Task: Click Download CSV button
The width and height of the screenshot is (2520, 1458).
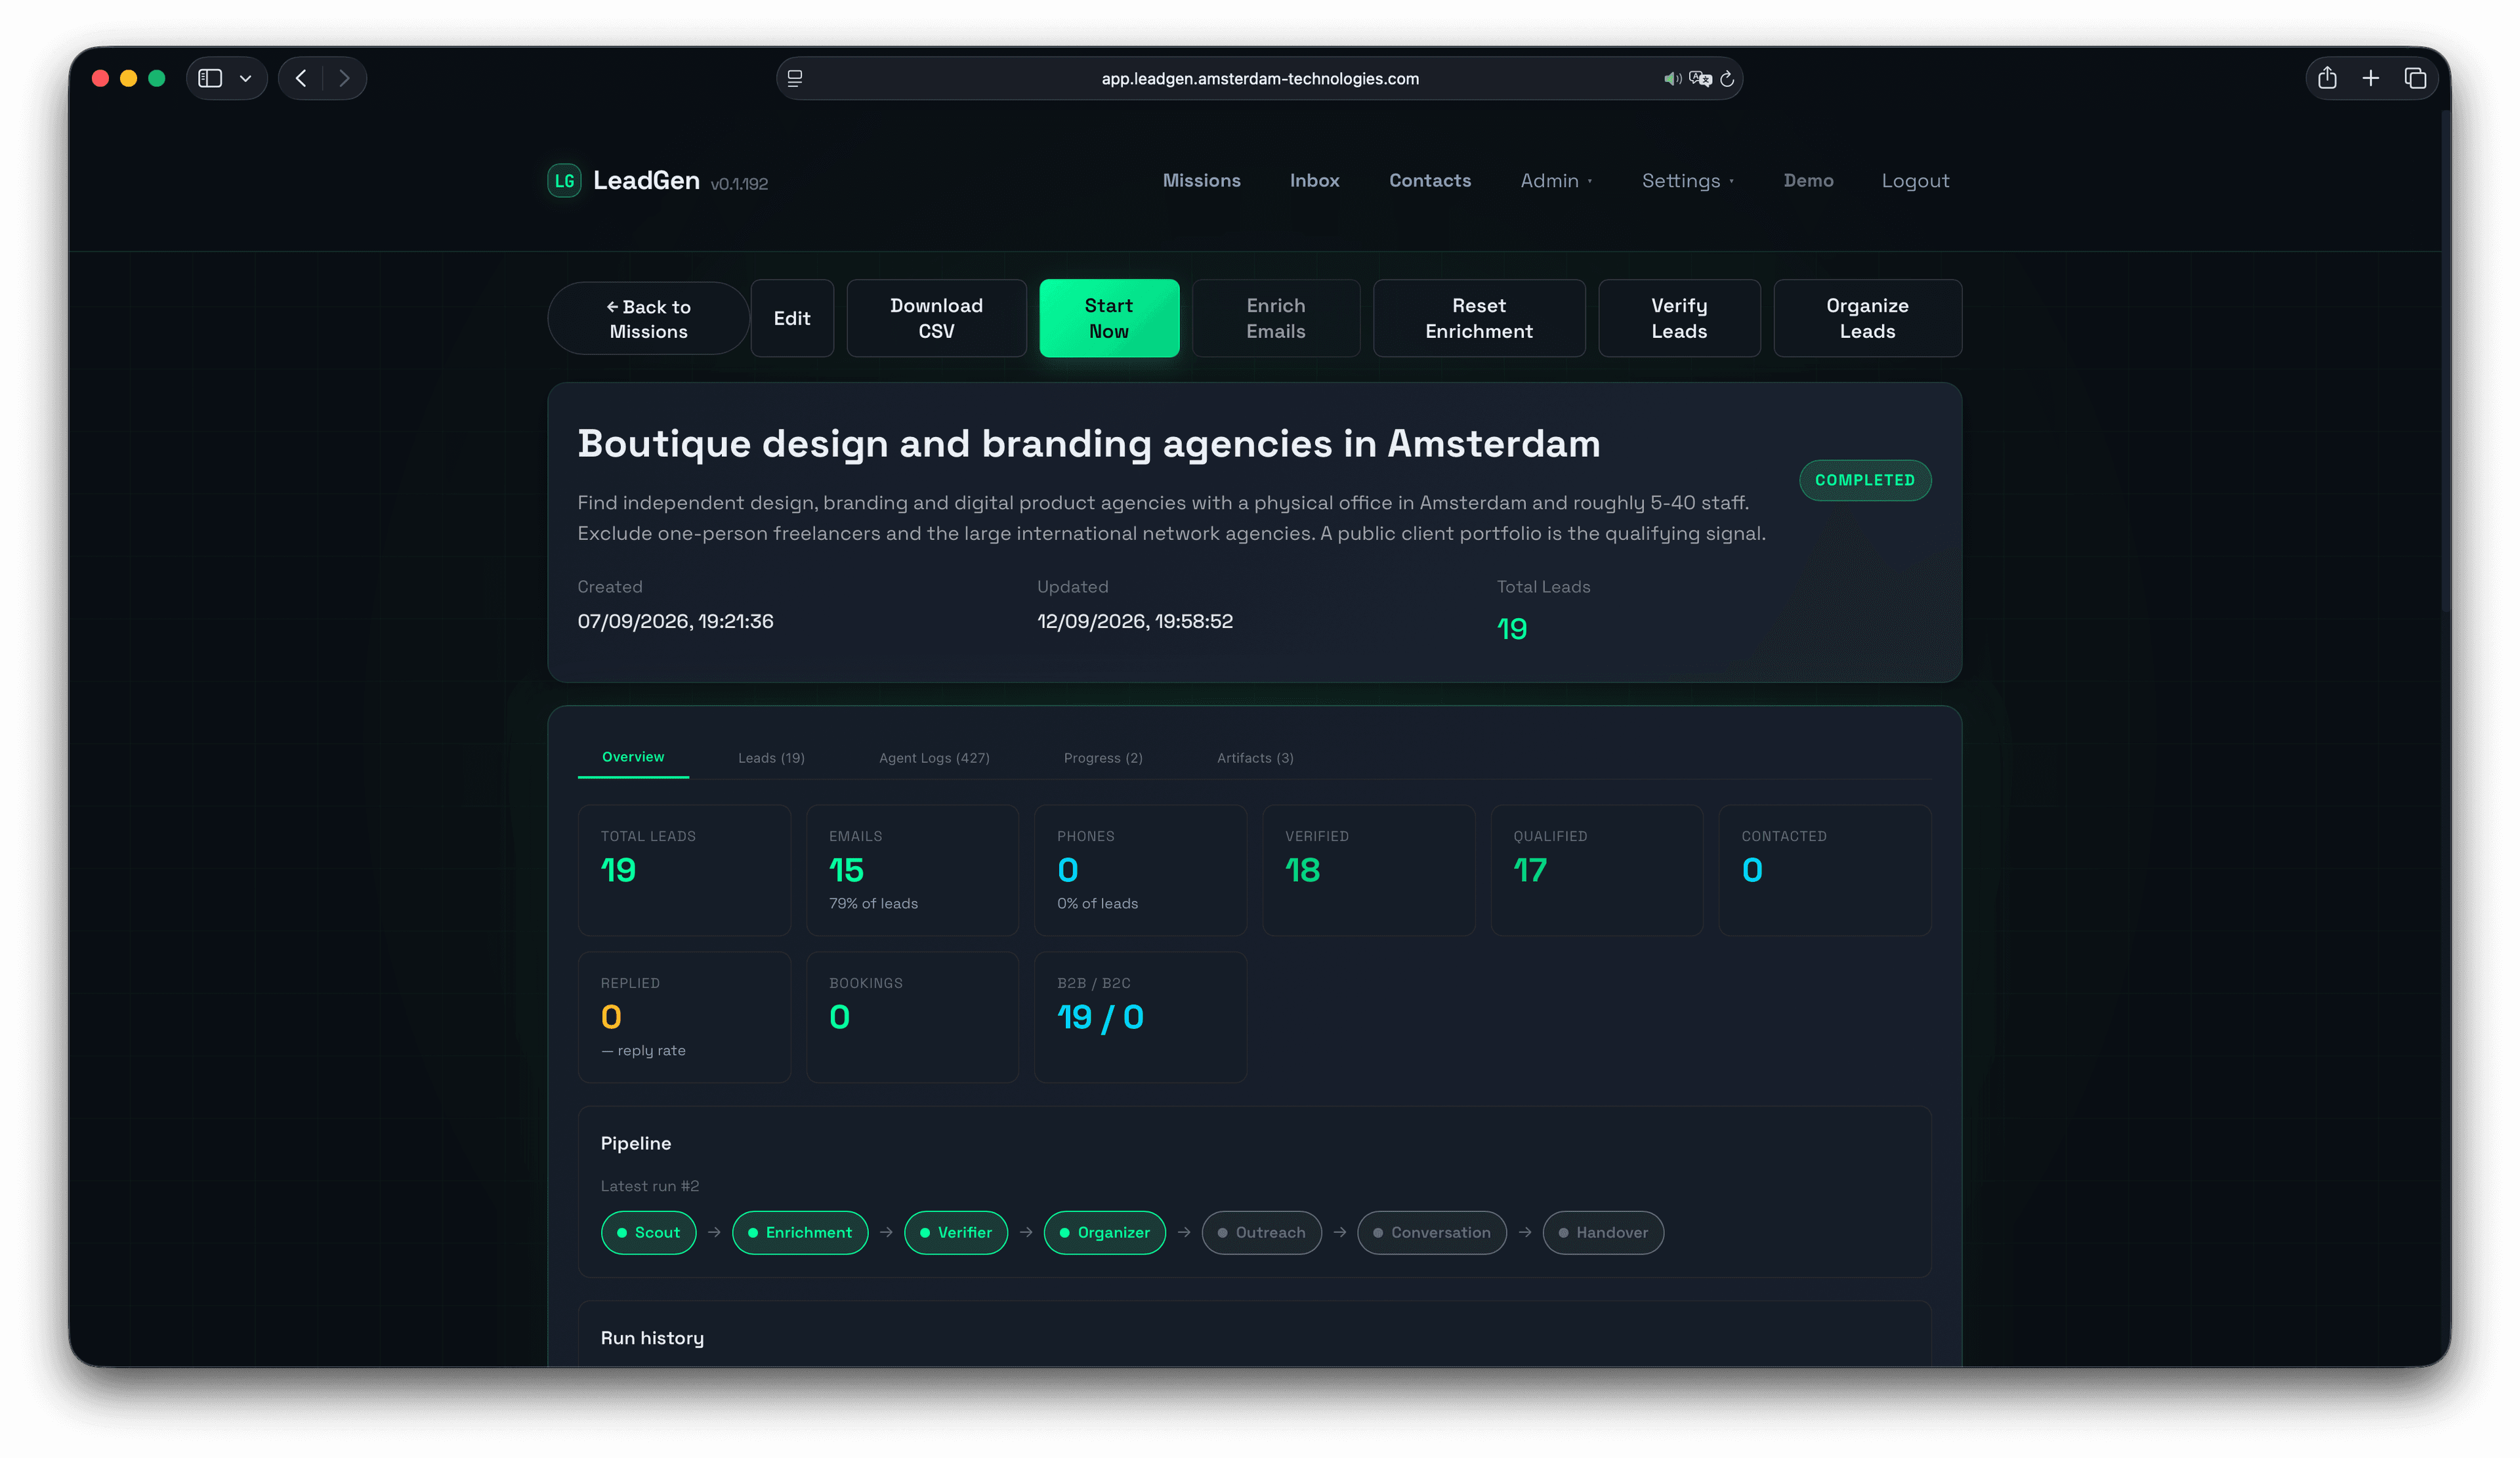Action: point(936,318)
